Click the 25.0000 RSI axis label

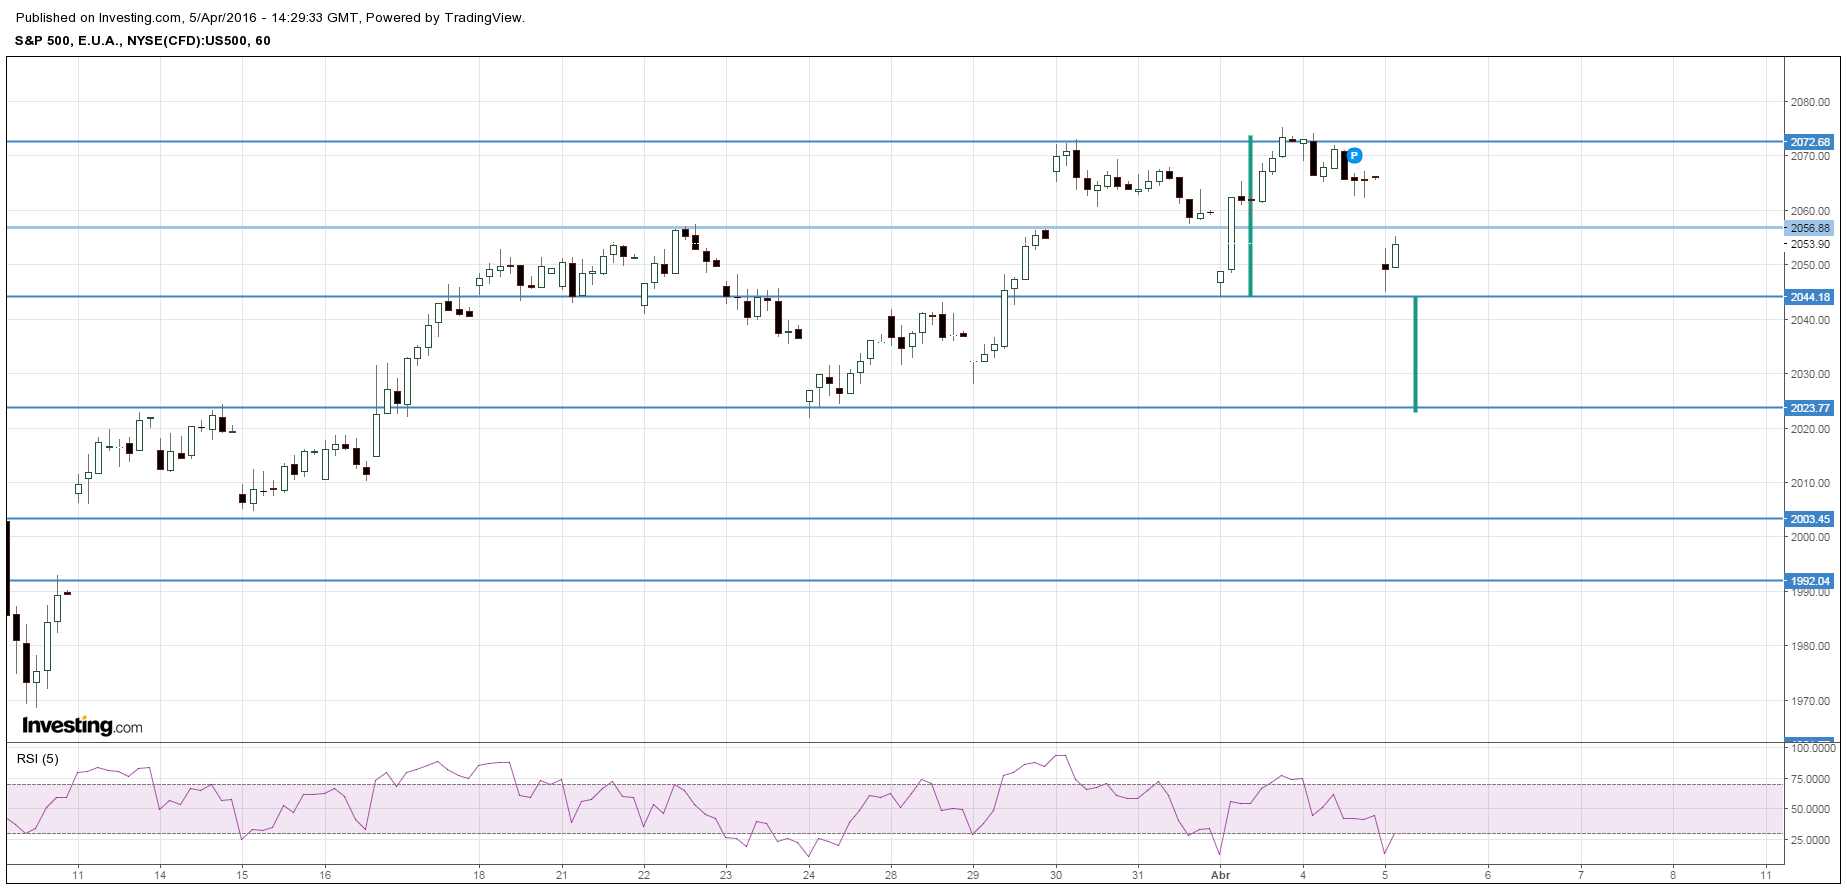(1811, 840)
